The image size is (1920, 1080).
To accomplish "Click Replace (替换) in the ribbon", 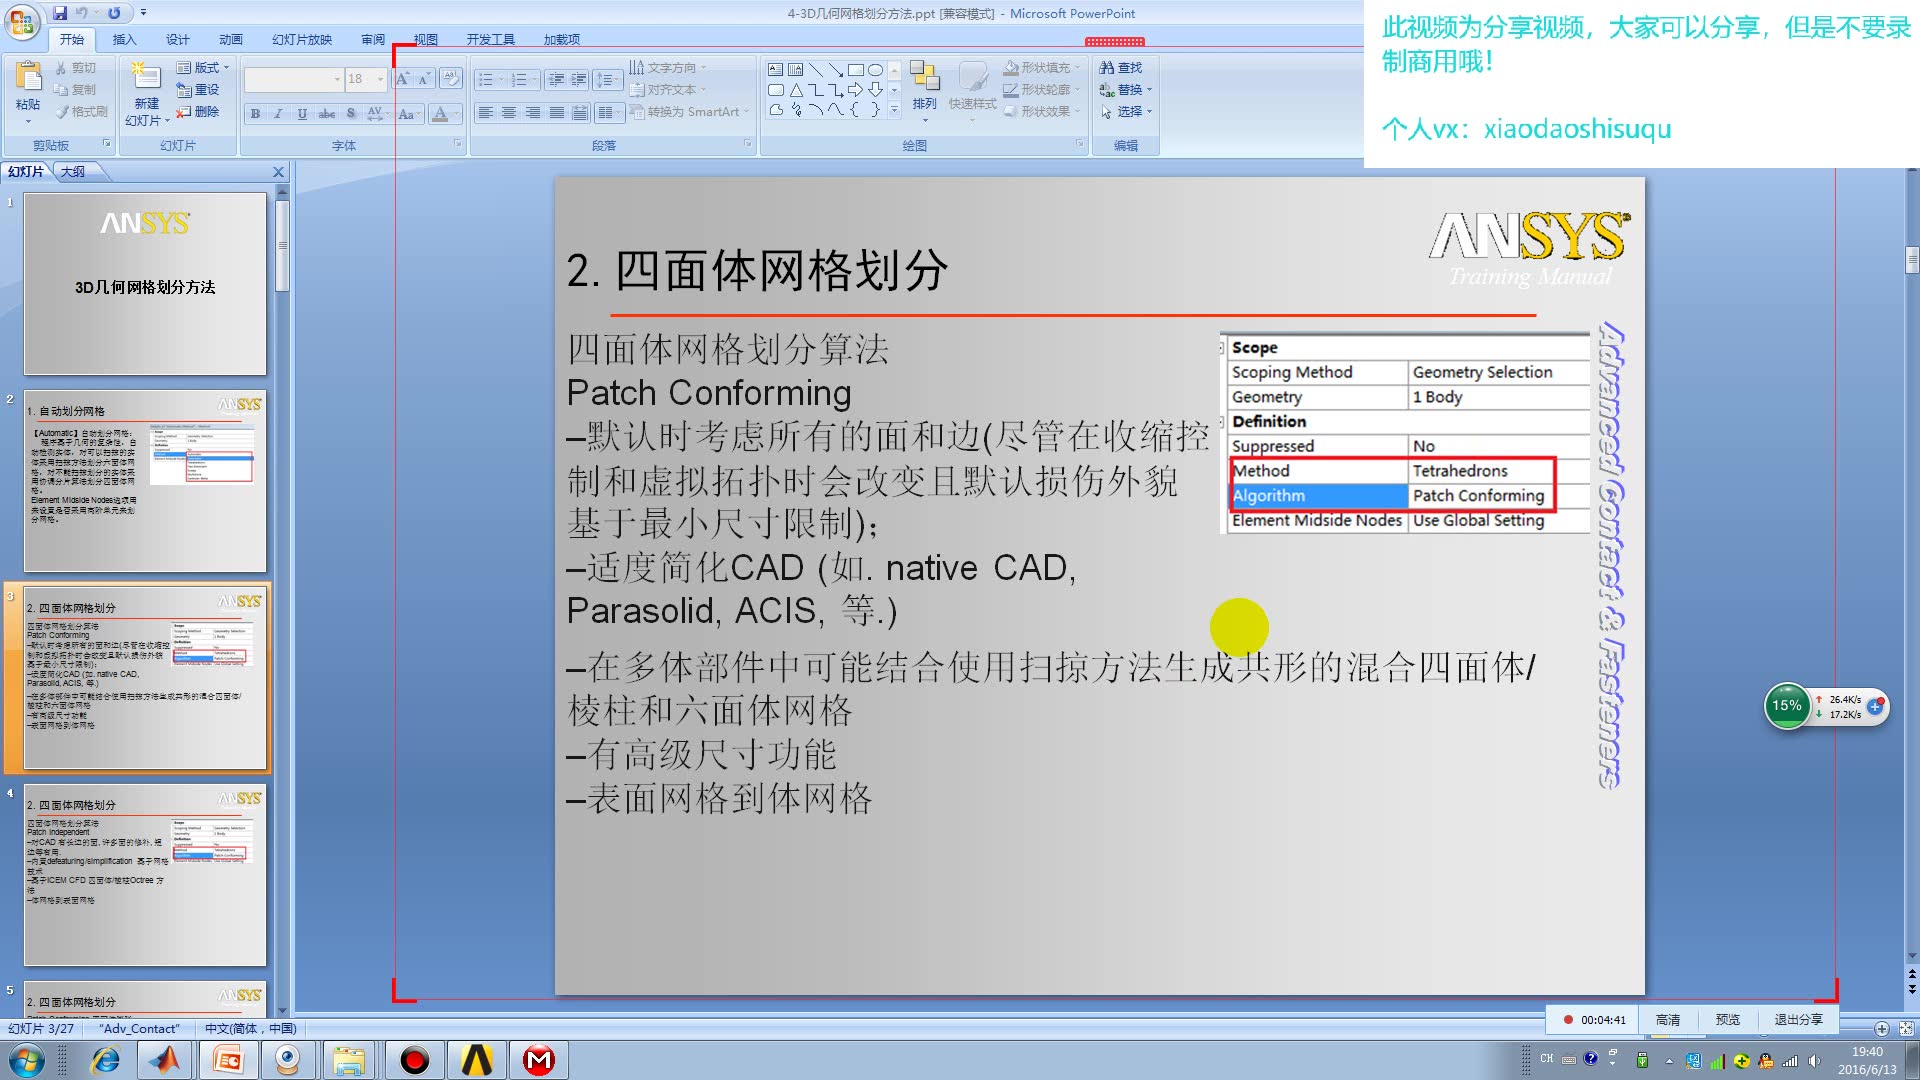I will pos(1128,89).
